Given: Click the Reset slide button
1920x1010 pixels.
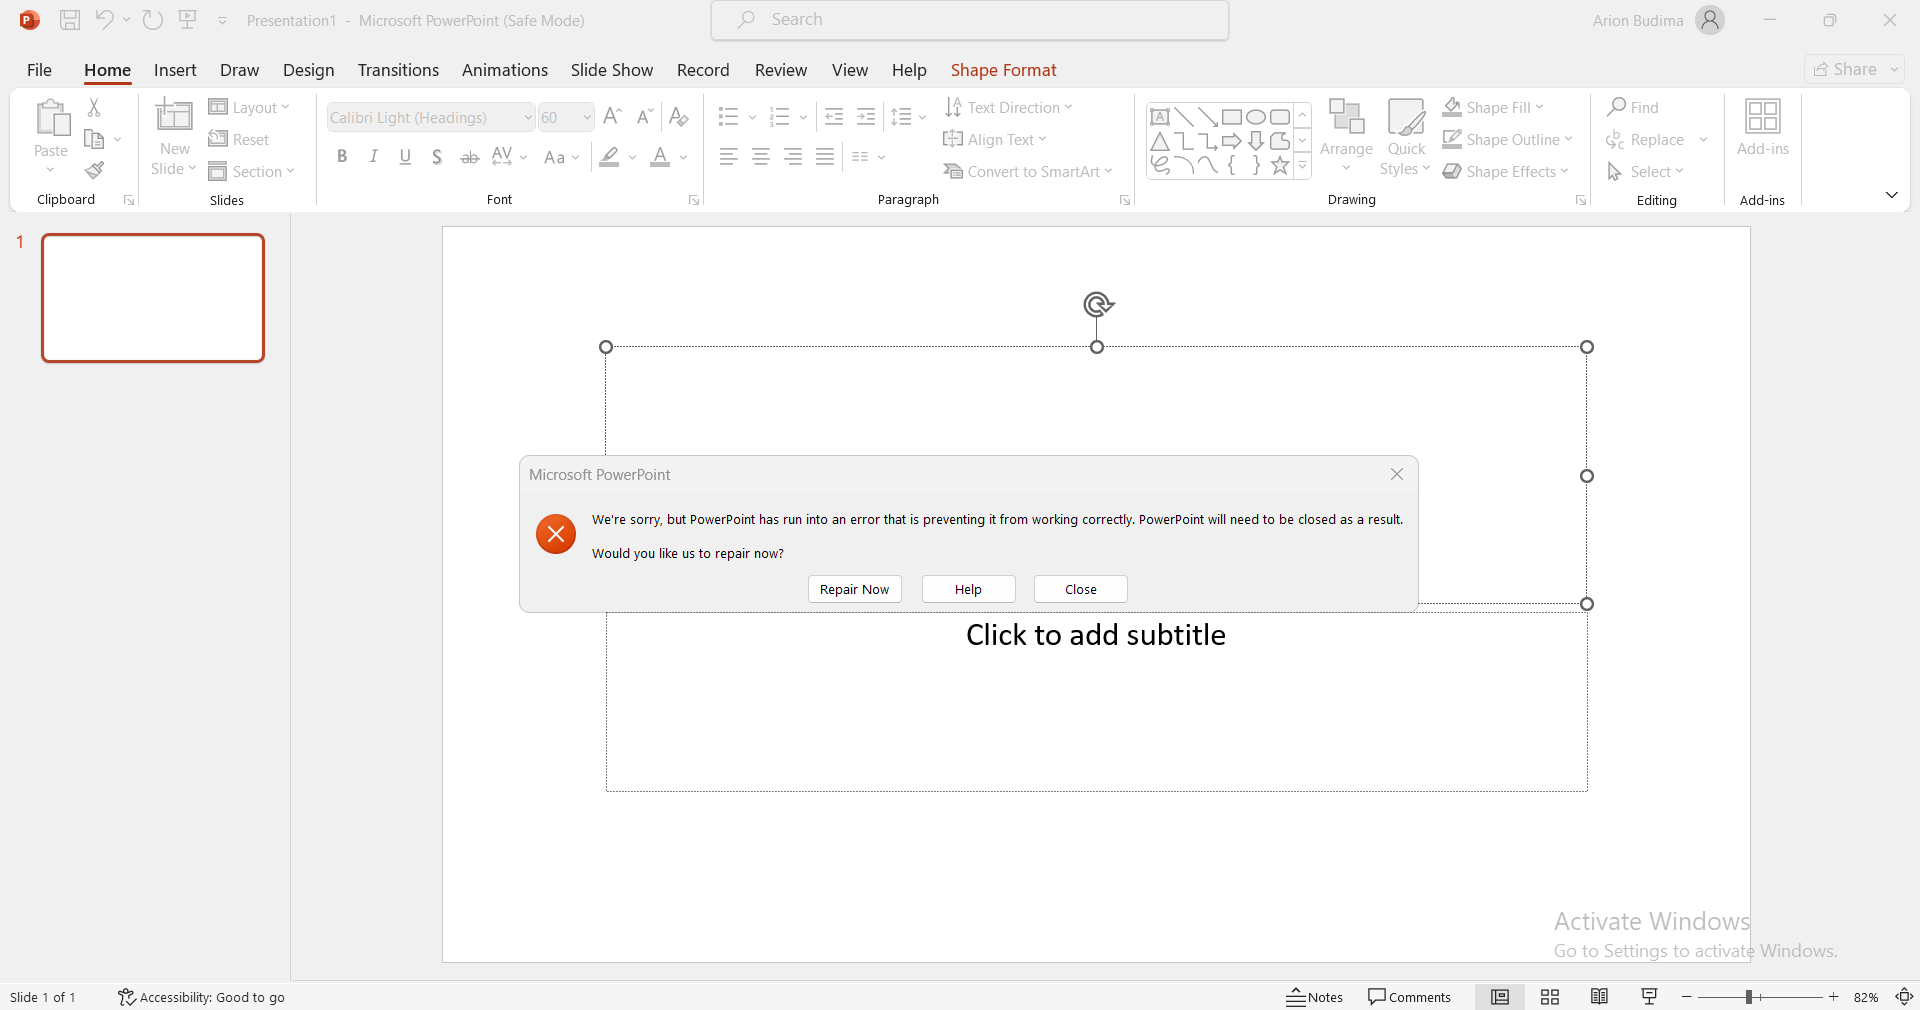Looking at the screenshot, I should 239,139.
